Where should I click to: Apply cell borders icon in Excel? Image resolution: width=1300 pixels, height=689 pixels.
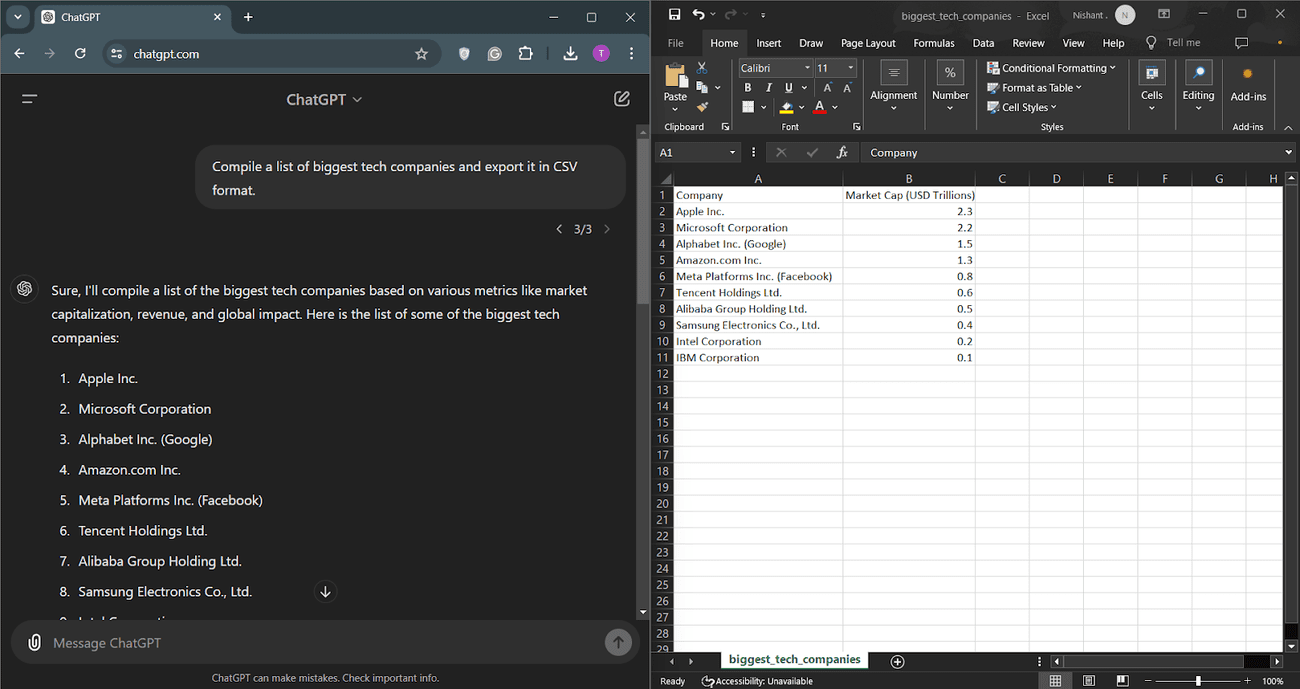[x=748, y=107]
